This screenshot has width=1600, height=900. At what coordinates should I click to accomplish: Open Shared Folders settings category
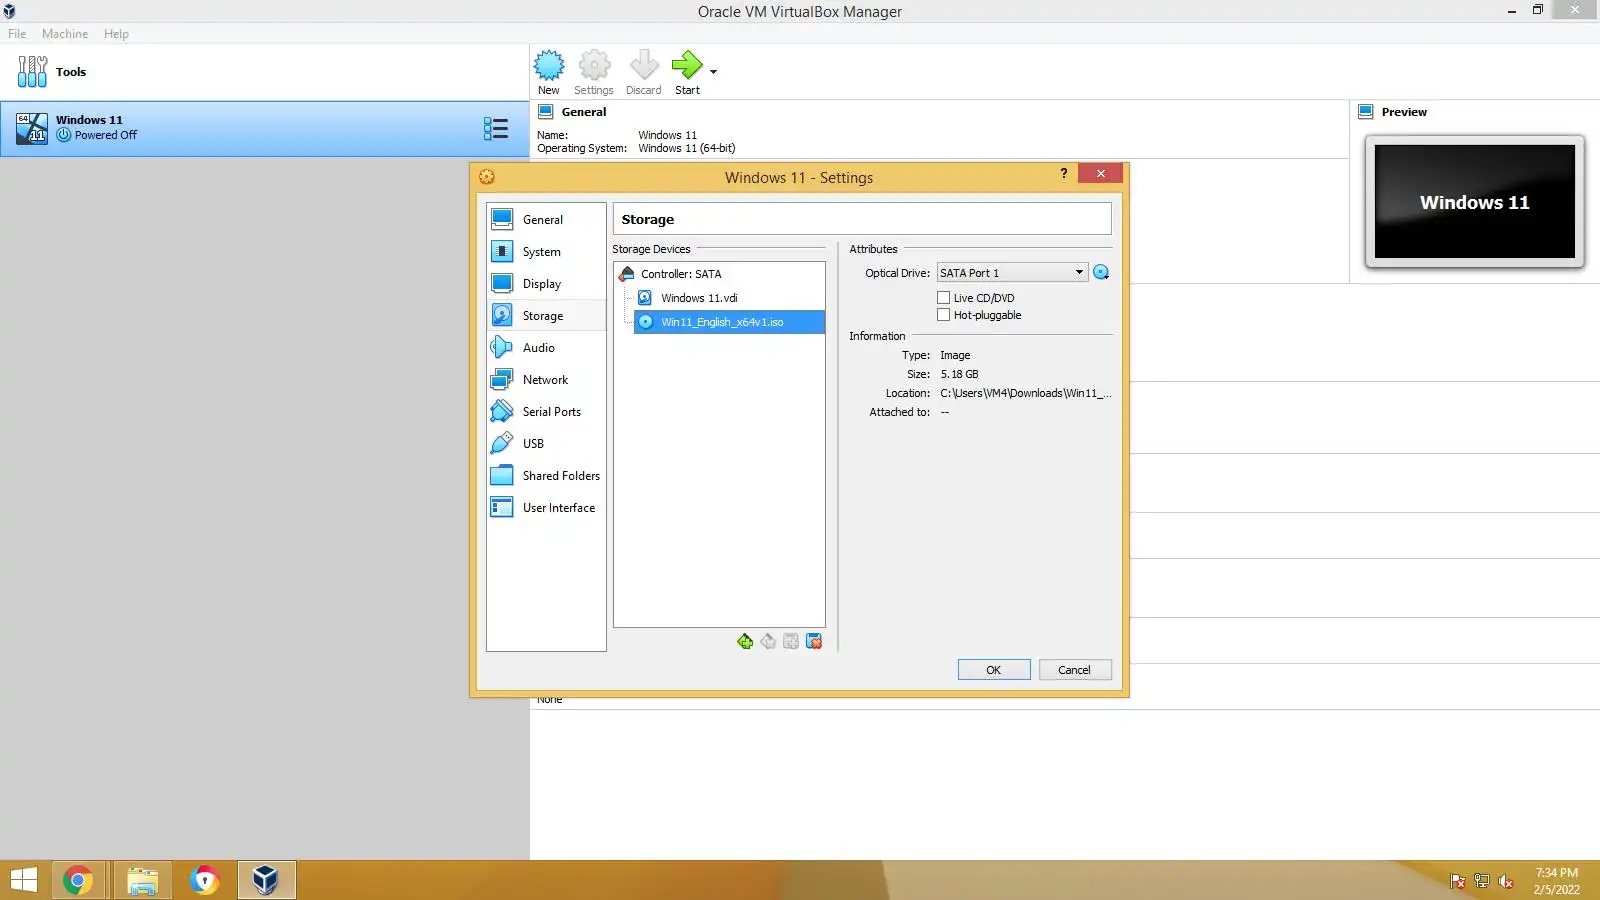point(546,476)
